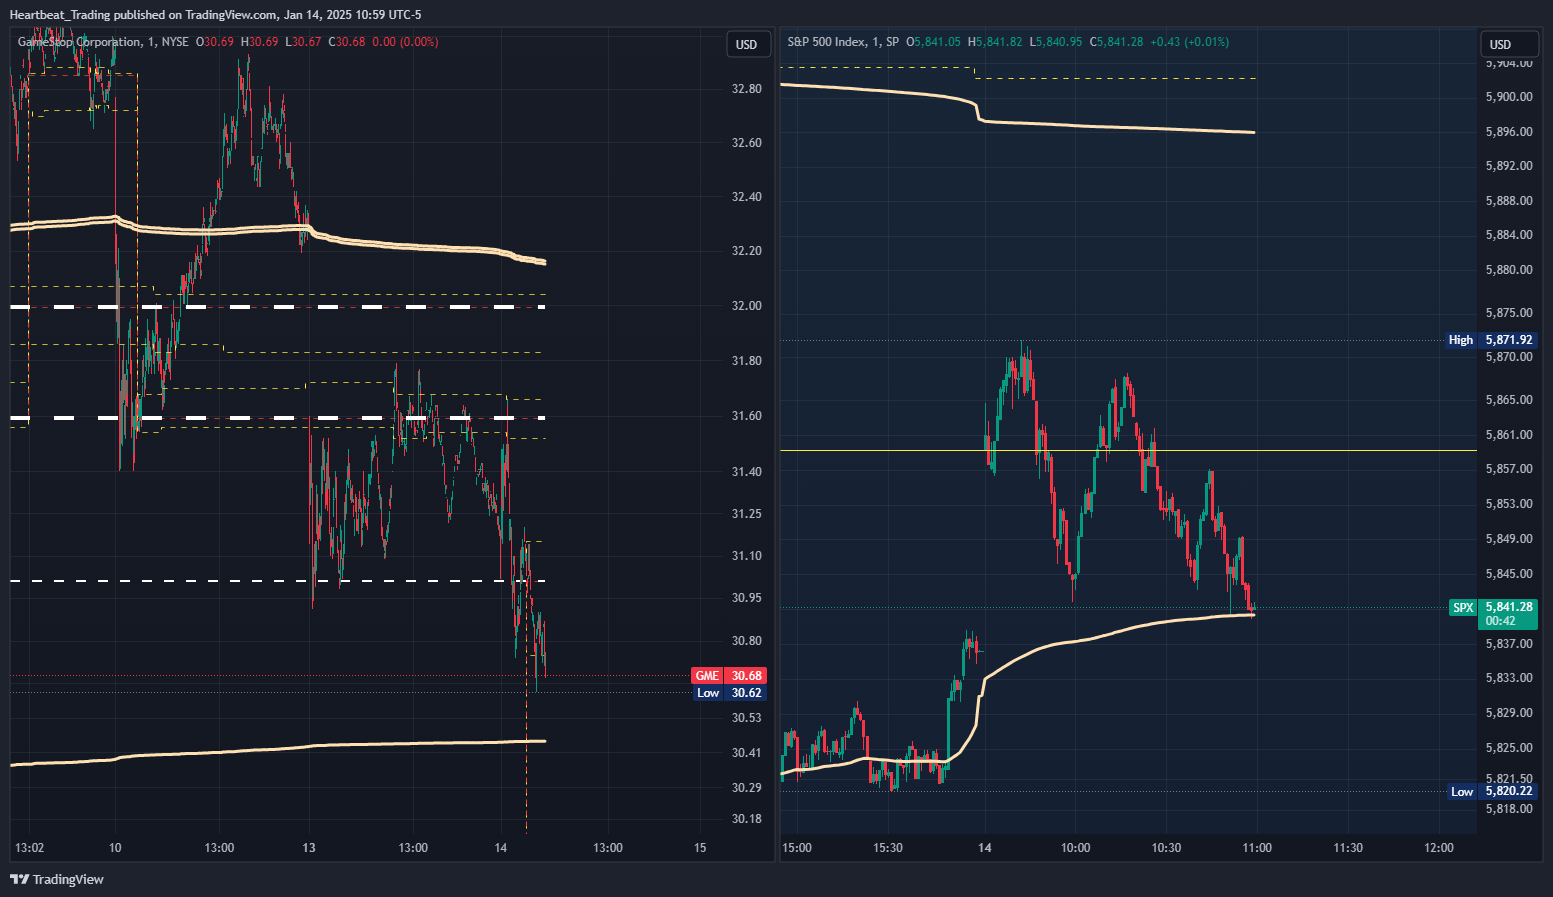
Task: Click the GameStop Corporation chart title
Action: [79, 42]
